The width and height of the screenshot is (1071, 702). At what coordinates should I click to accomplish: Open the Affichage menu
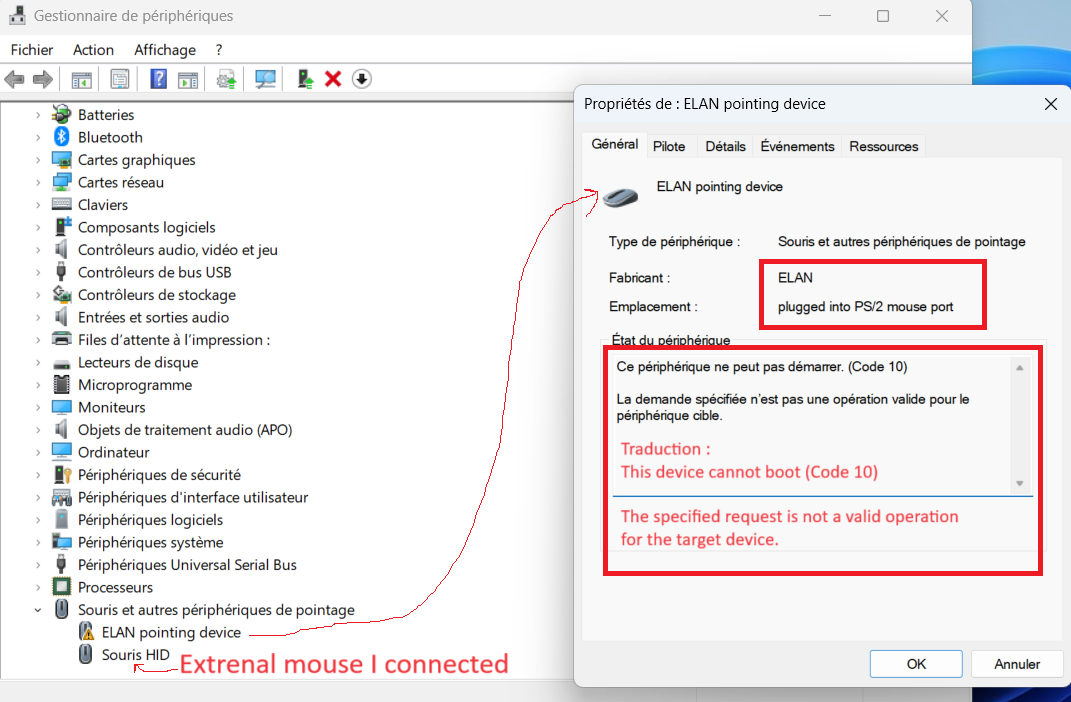[164, 49]
